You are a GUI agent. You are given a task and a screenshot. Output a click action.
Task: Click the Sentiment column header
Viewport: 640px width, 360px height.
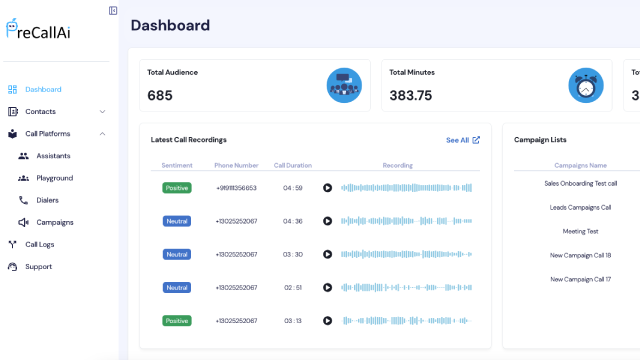coord(177,165)
